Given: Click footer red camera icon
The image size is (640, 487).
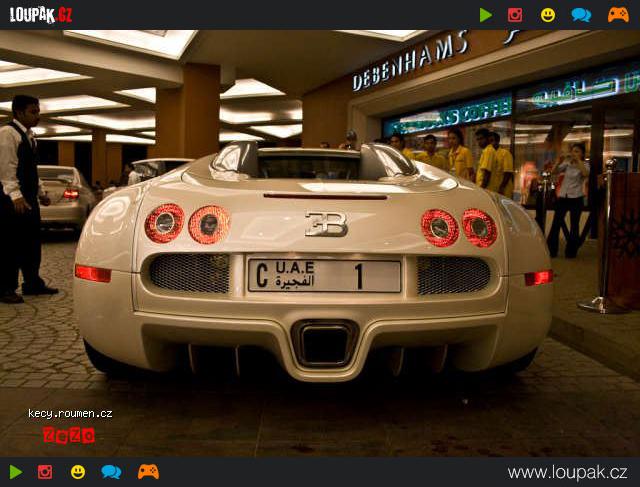Looking at the screenshot, I should pos(45,472).
